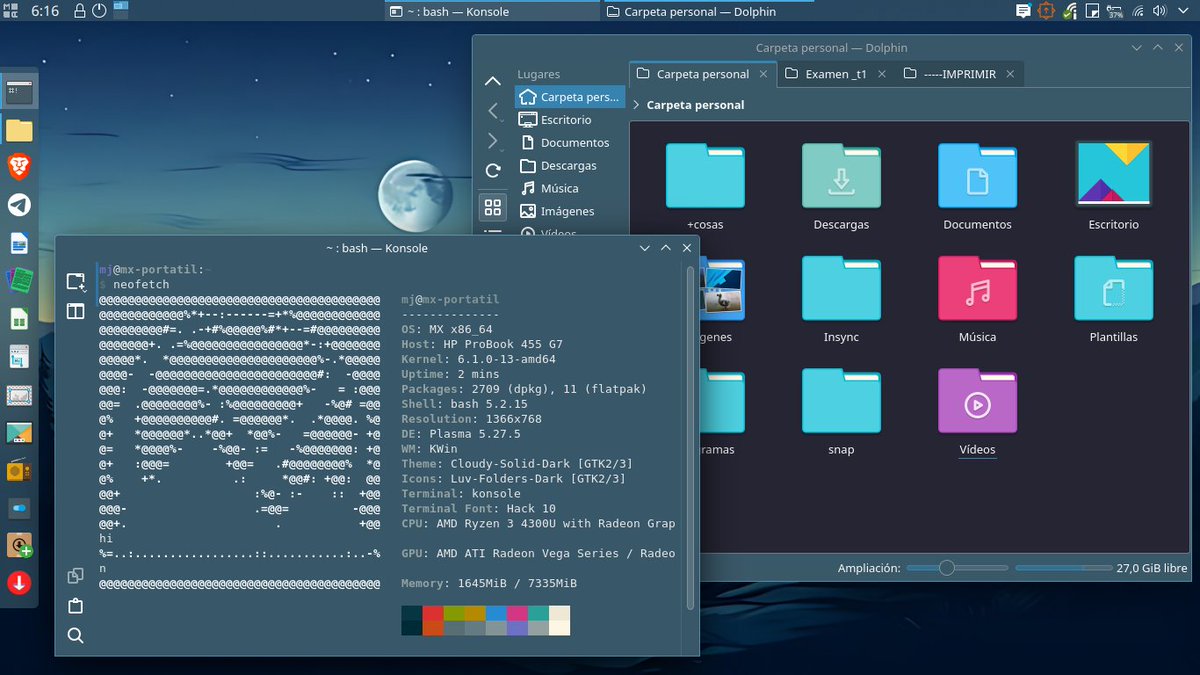The width and height of the screenshot is (1200, 675).
Task: Launch Telegram from the dock
Action: coord(19,205)
